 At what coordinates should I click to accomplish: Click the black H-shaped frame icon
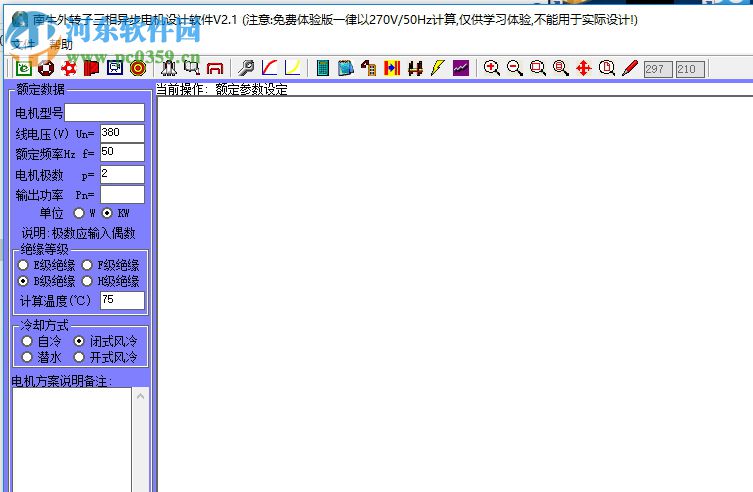pyautogui.click(x=415, y=68)
